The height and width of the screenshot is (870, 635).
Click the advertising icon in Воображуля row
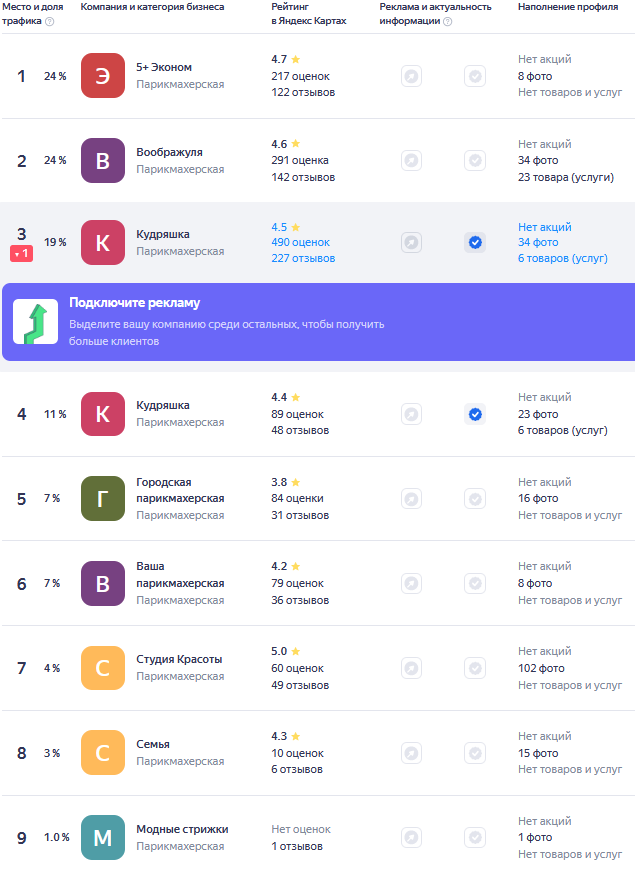point(411,160)
